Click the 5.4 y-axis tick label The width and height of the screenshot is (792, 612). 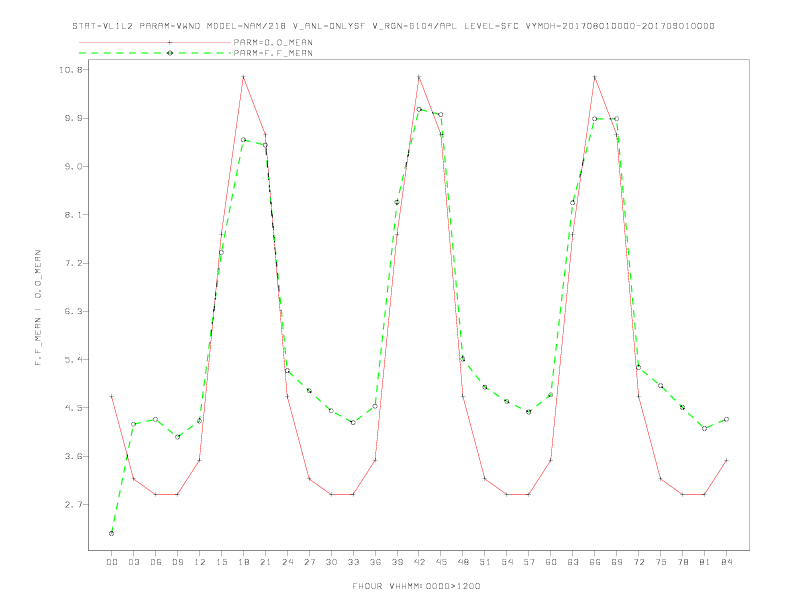tap(74, 360)
